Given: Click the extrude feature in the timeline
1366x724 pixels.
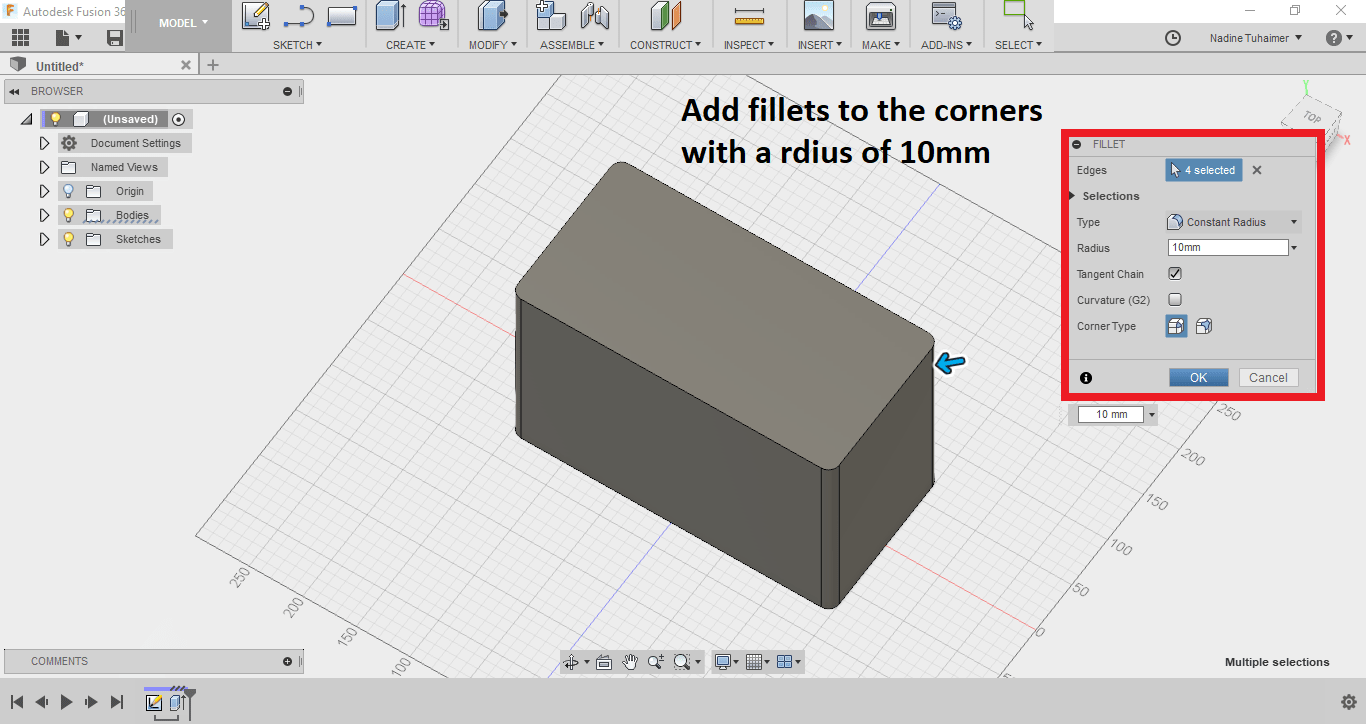Looking at the screenshot, I should tap(176, 702).
